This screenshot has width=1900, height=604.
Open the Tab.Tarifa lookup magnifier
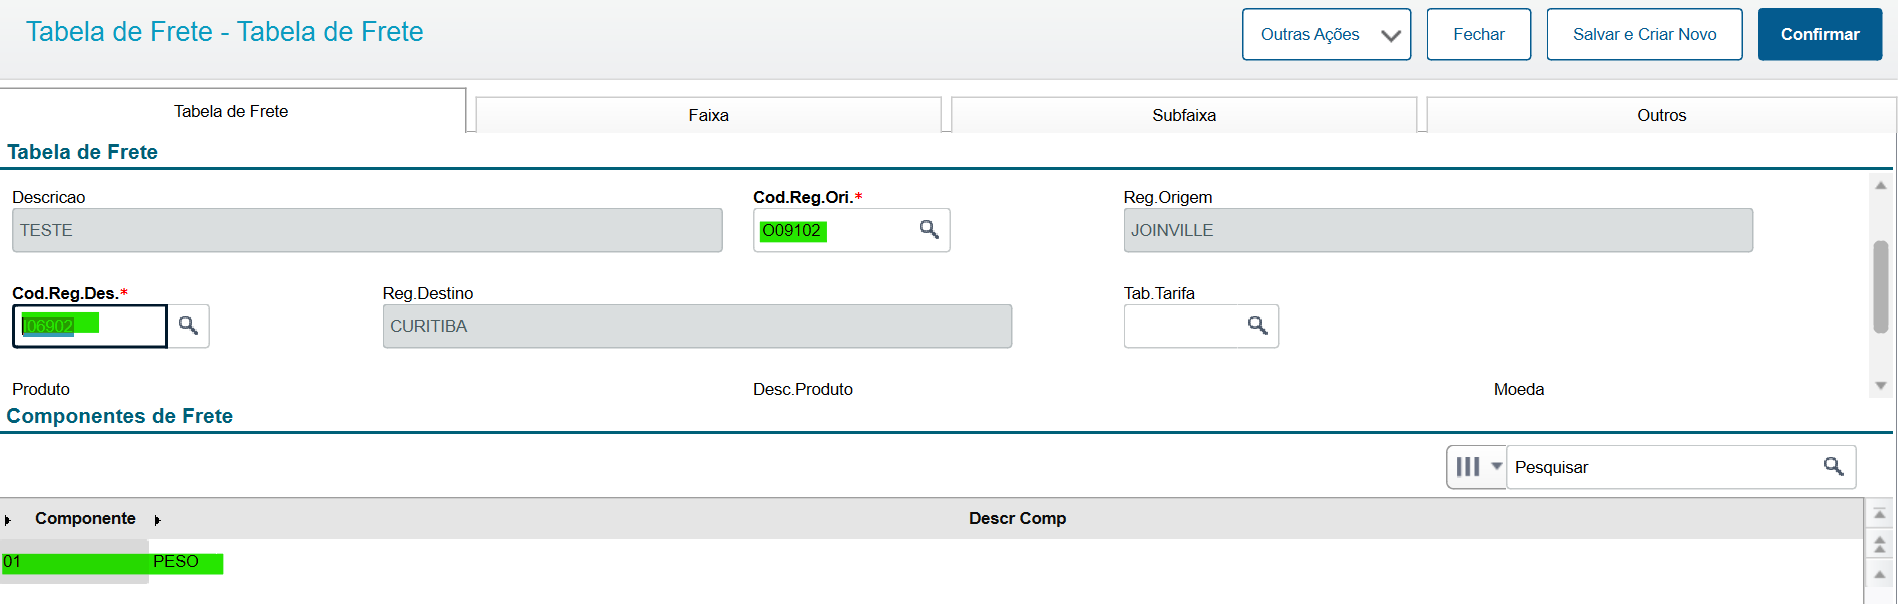(1257, 326)
